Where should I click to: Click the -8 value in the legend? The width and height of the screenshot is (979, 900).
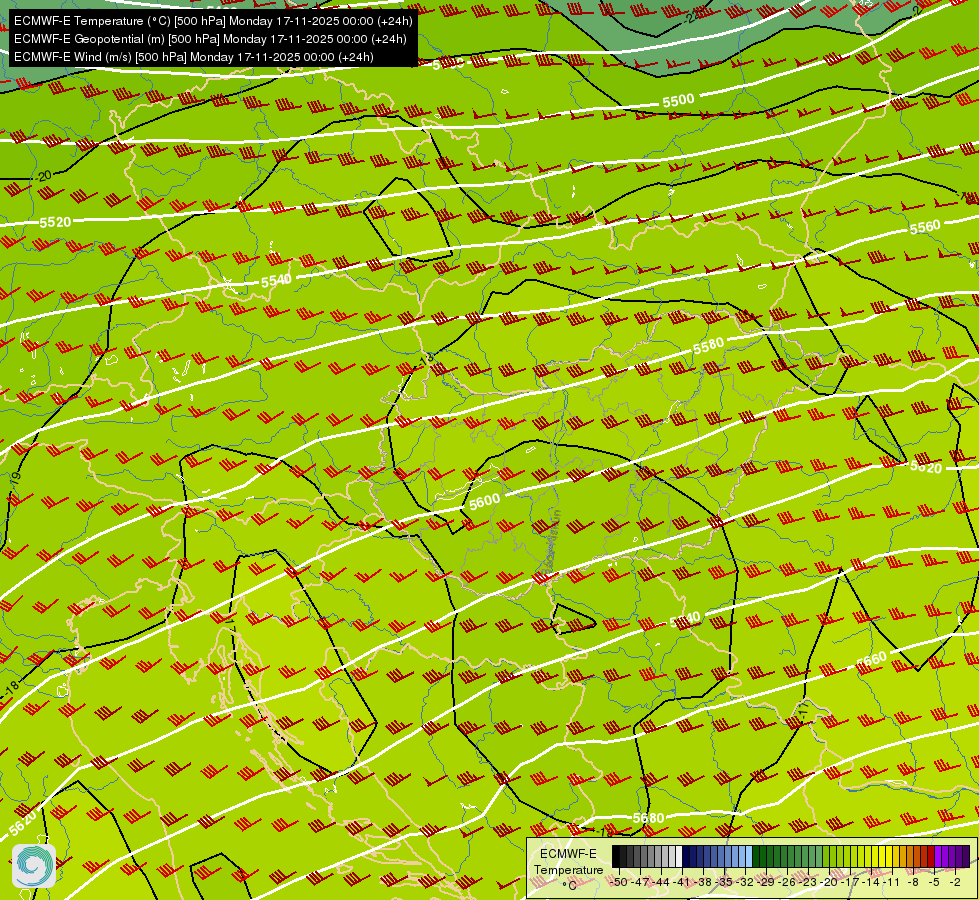click(x=913, y=882)
